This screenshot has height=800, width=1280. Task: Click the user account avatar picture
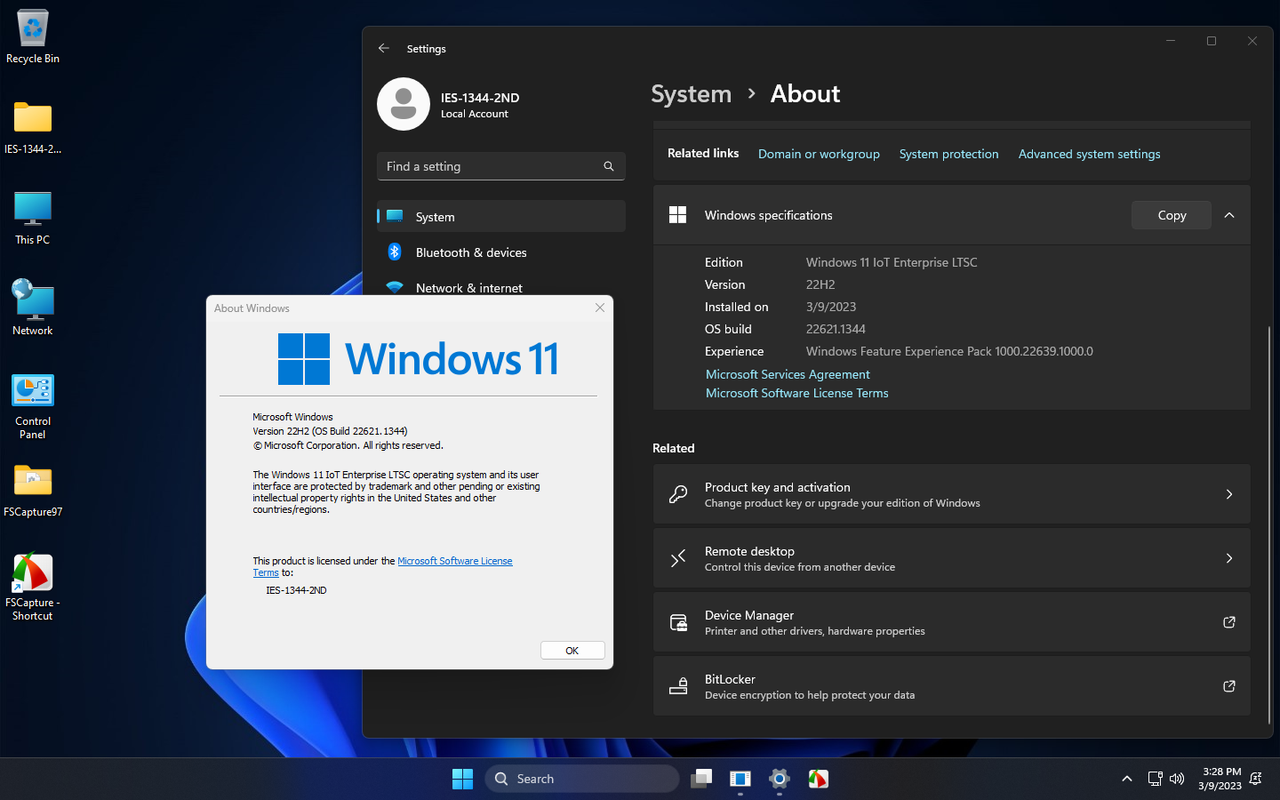tap(403, 104)
